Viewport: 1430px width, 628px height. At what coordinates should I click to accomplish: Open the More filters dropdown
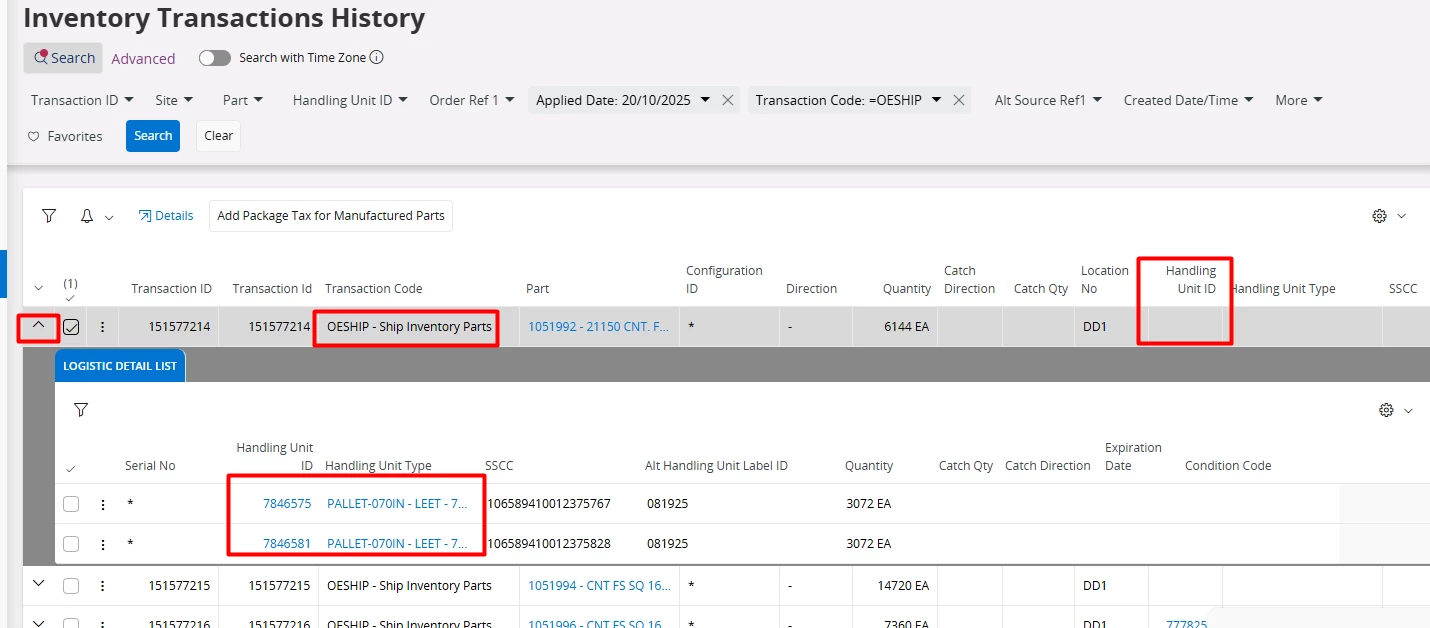pyautogui.click(x=1298, y=100)
